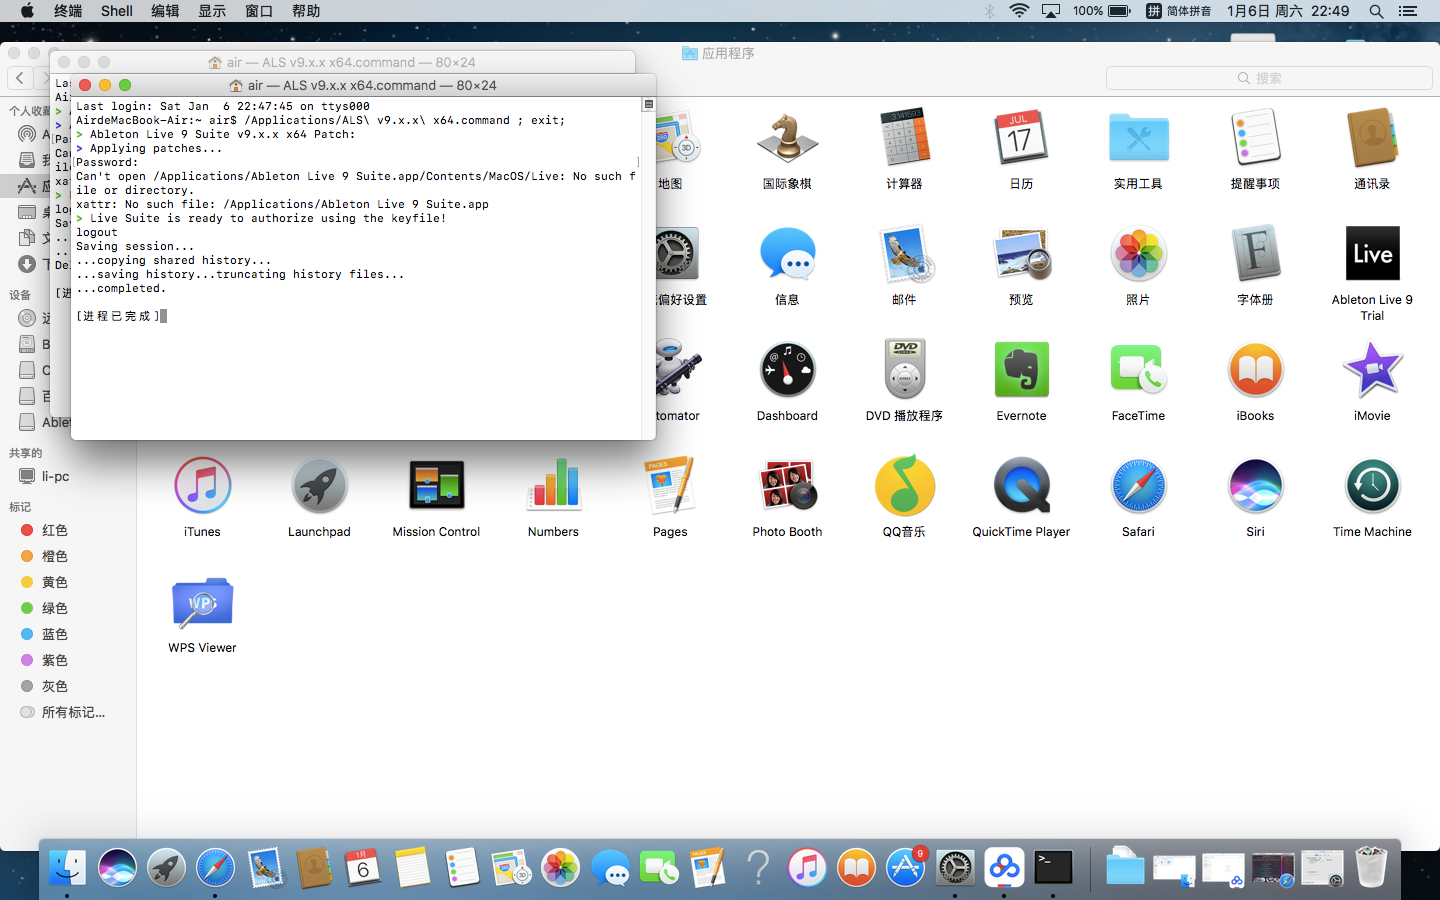The height and width of the screenshot is (900, 1440).
Task: Open the 终端 Terminal menu
Action: (x=68, y=11)
